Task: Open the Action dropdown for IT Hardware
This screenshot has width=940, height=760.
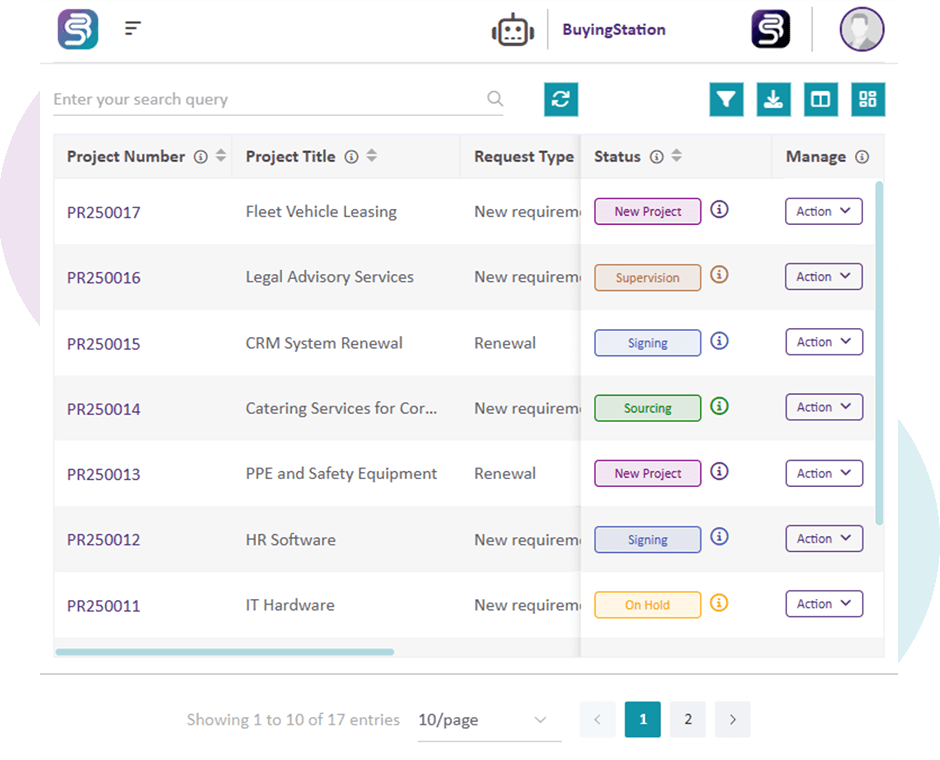Action: [823, 603]
